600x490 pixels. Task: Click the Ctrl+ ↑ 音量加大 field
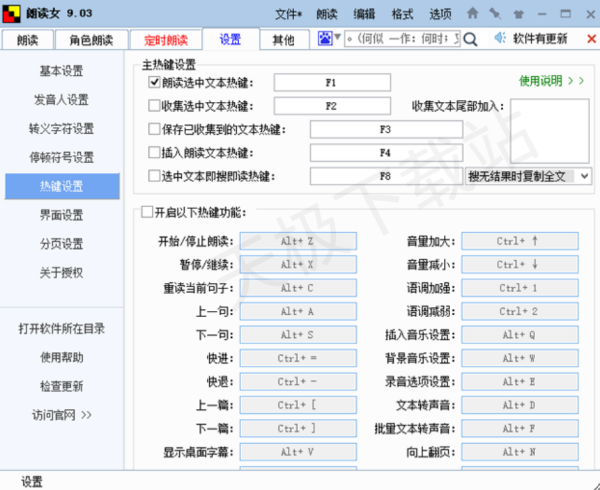point(520,241)
